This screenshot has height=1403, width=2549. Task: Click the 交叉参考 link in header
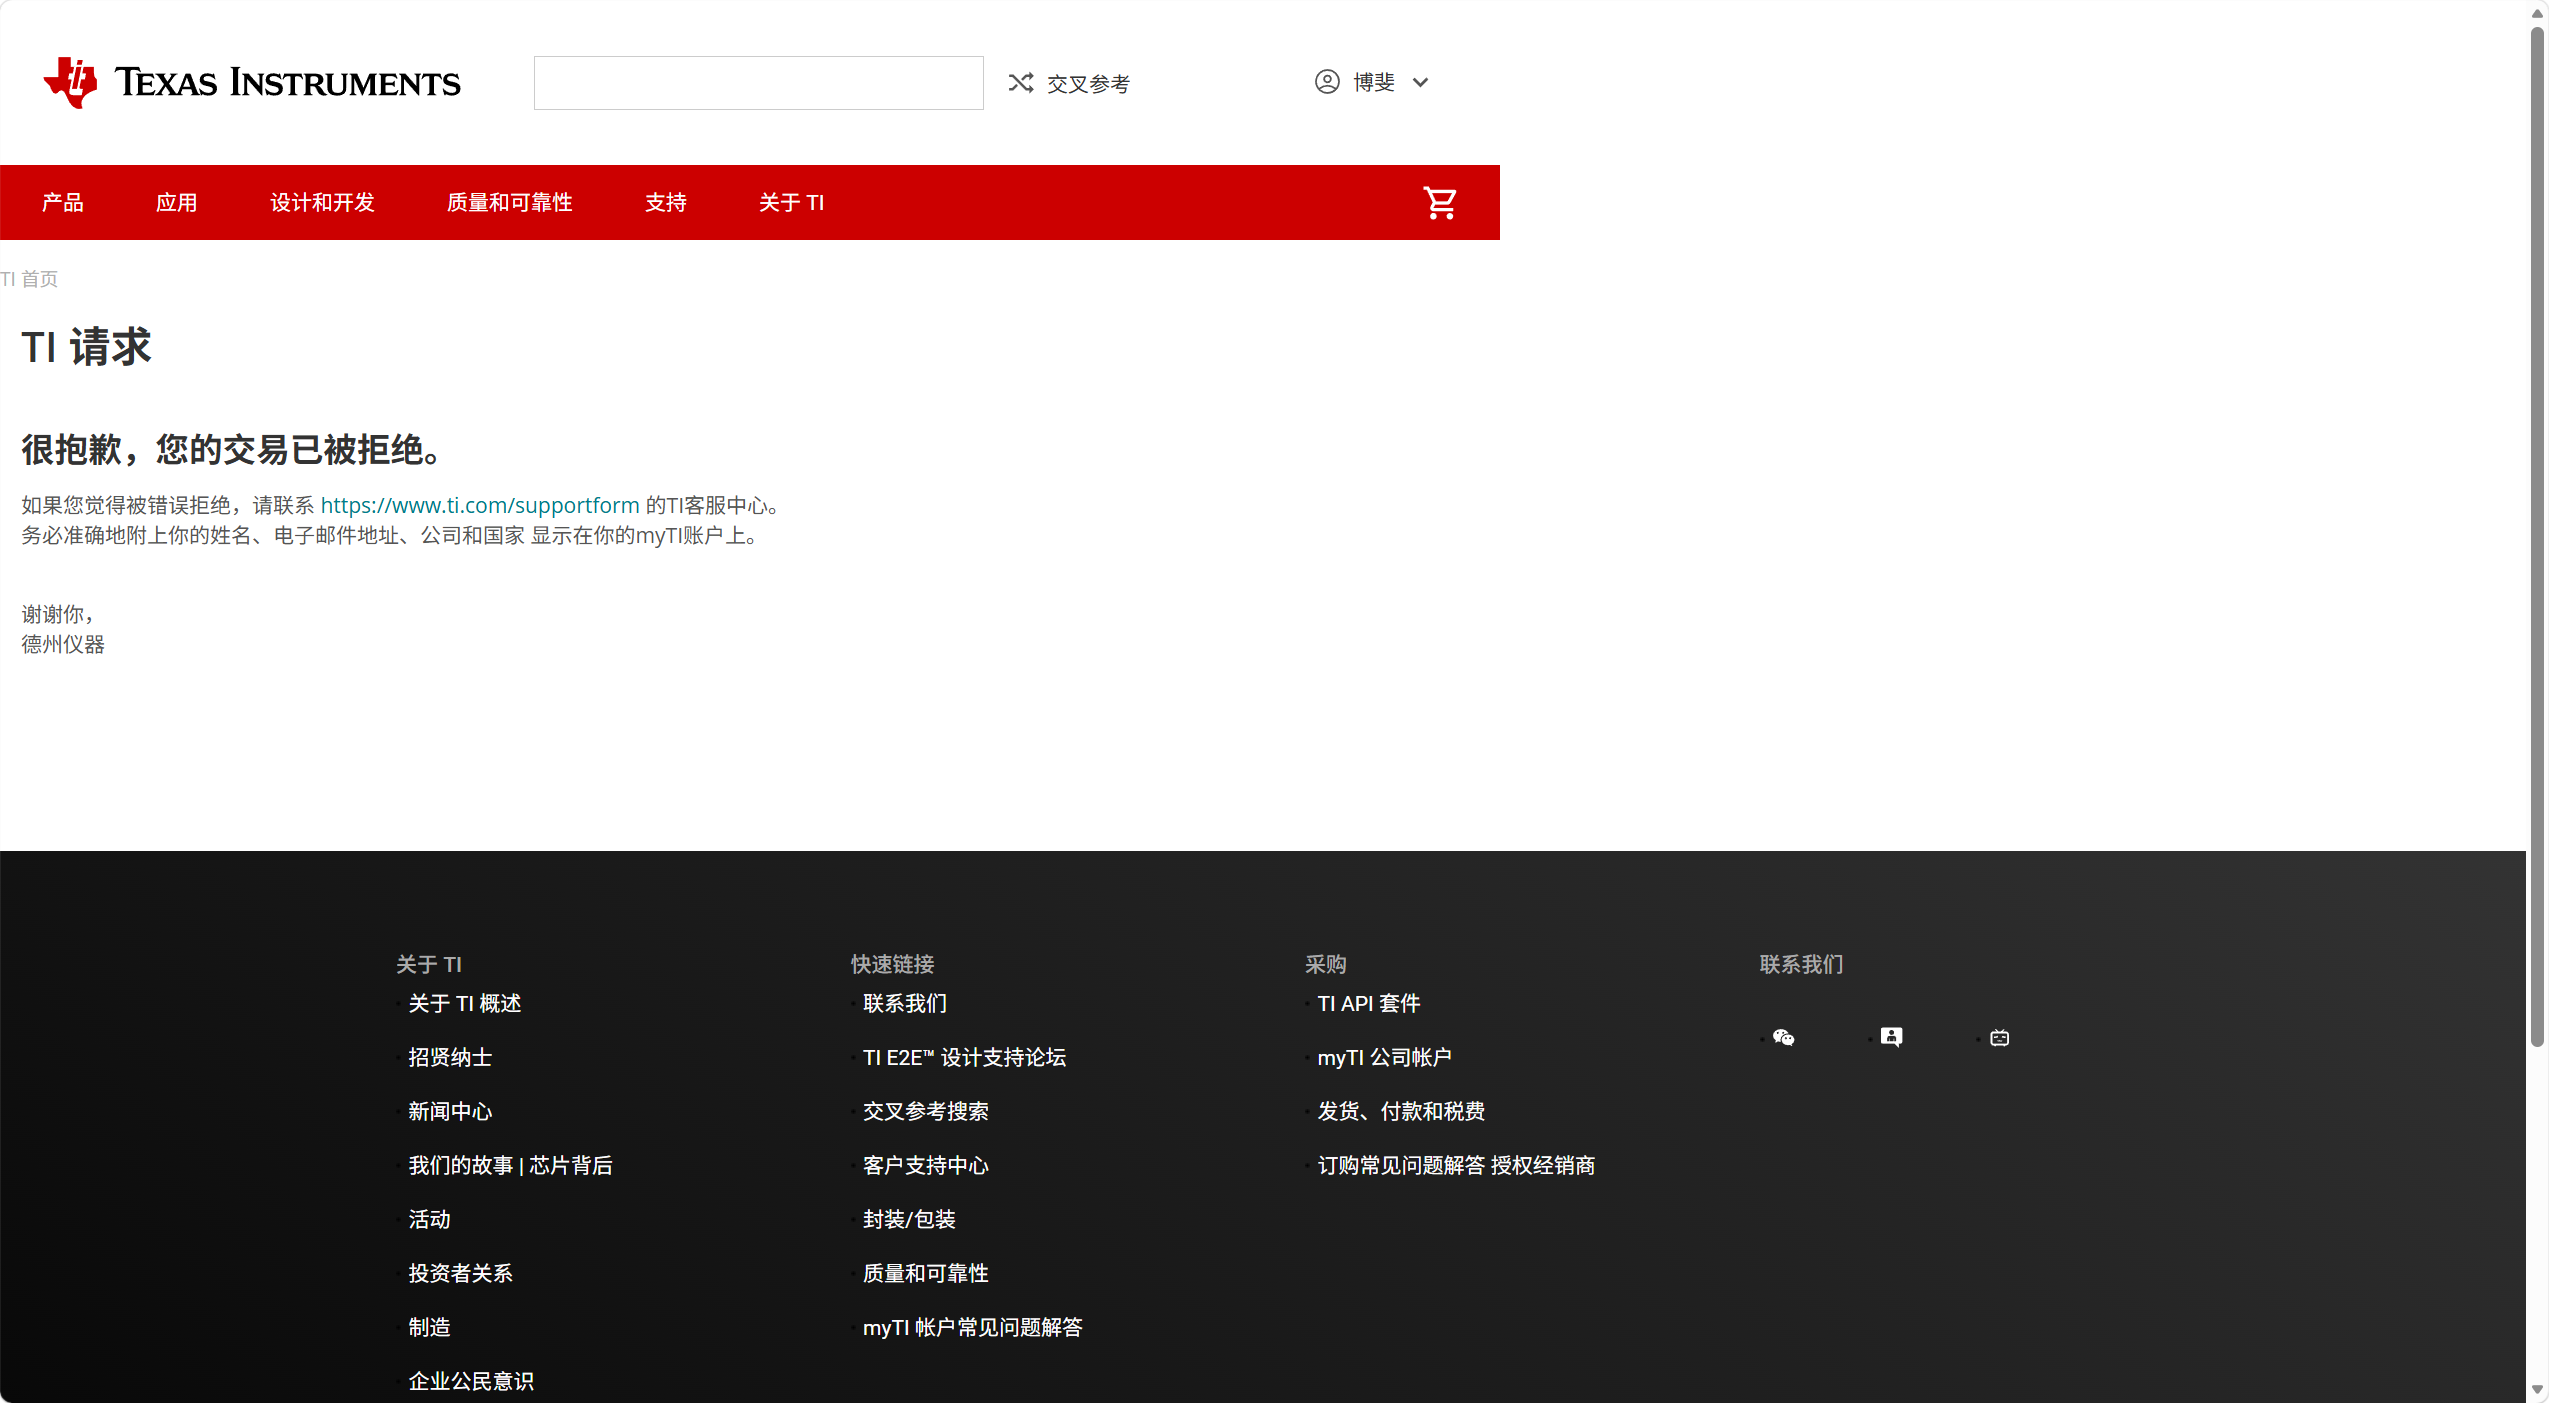[x=1088, y=84]
